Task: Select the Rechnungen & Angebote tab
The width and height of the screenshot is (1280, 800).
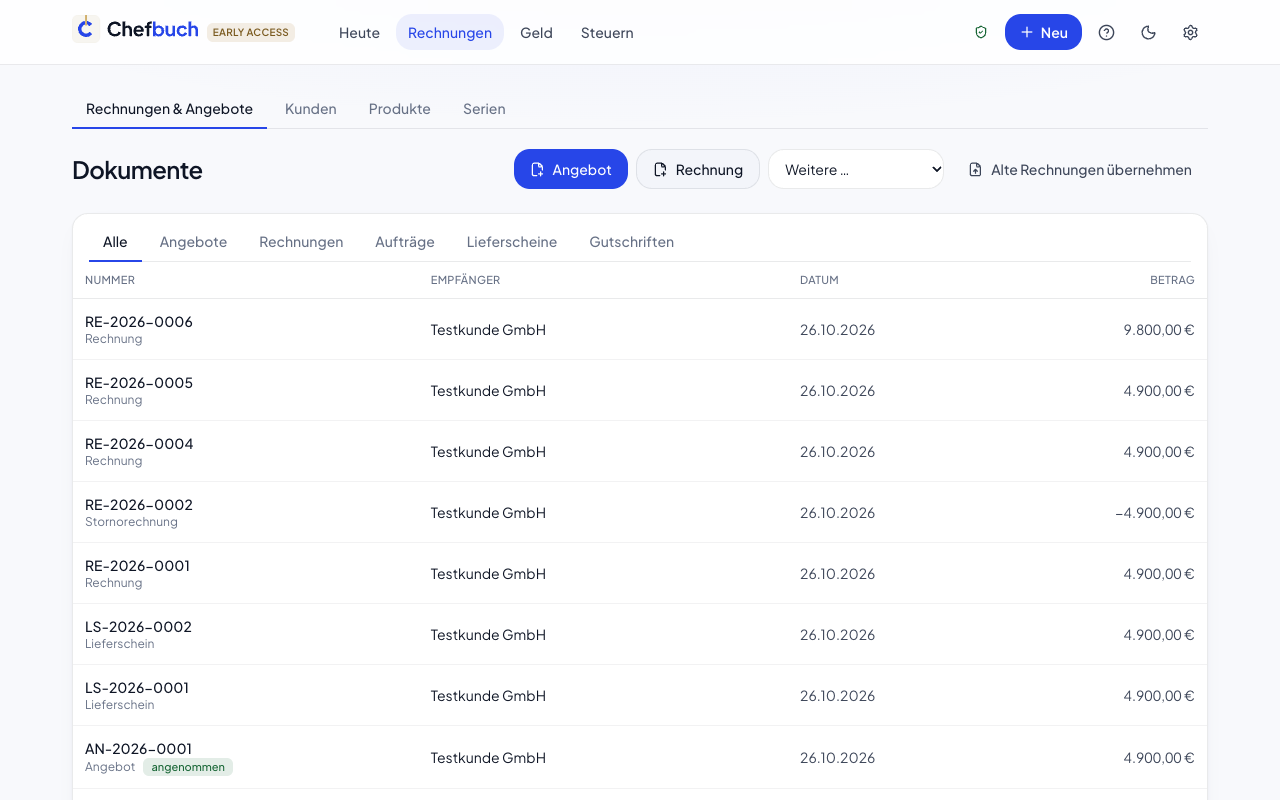Action: [169, 109]
